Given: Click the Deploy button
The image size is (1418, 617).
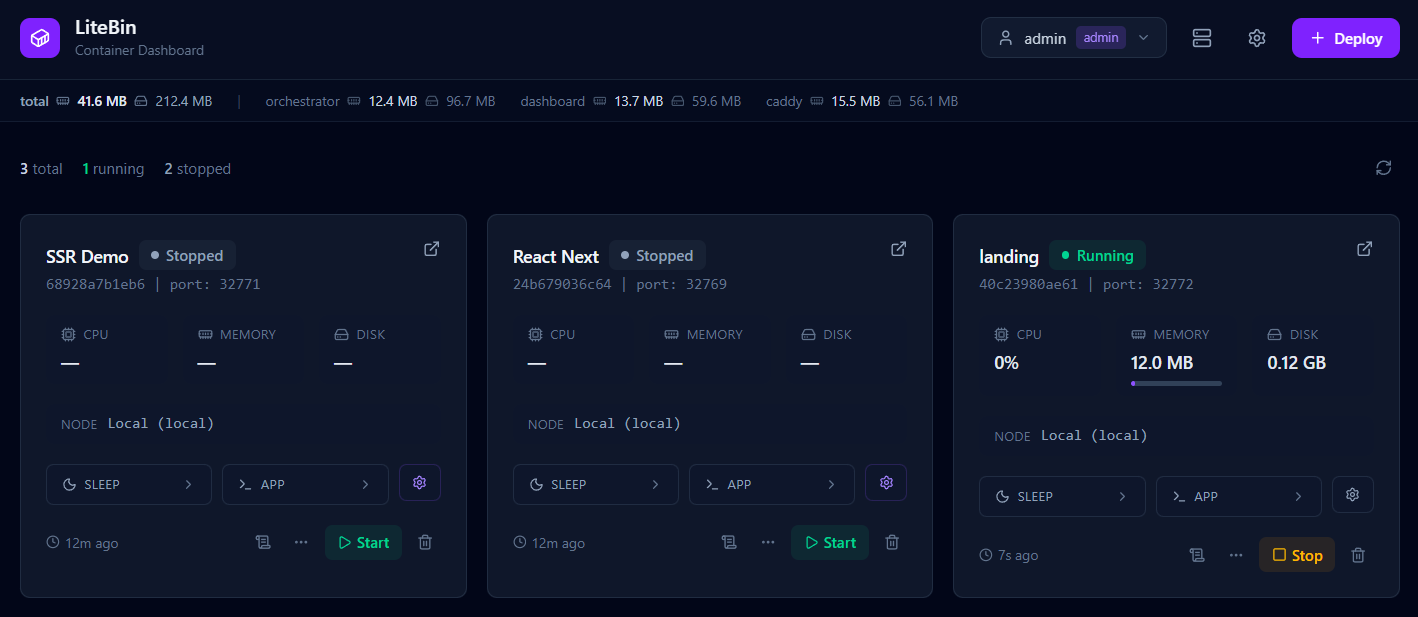Looking at the screenshot, I should pyautogui.click(x=1345, y=37).
